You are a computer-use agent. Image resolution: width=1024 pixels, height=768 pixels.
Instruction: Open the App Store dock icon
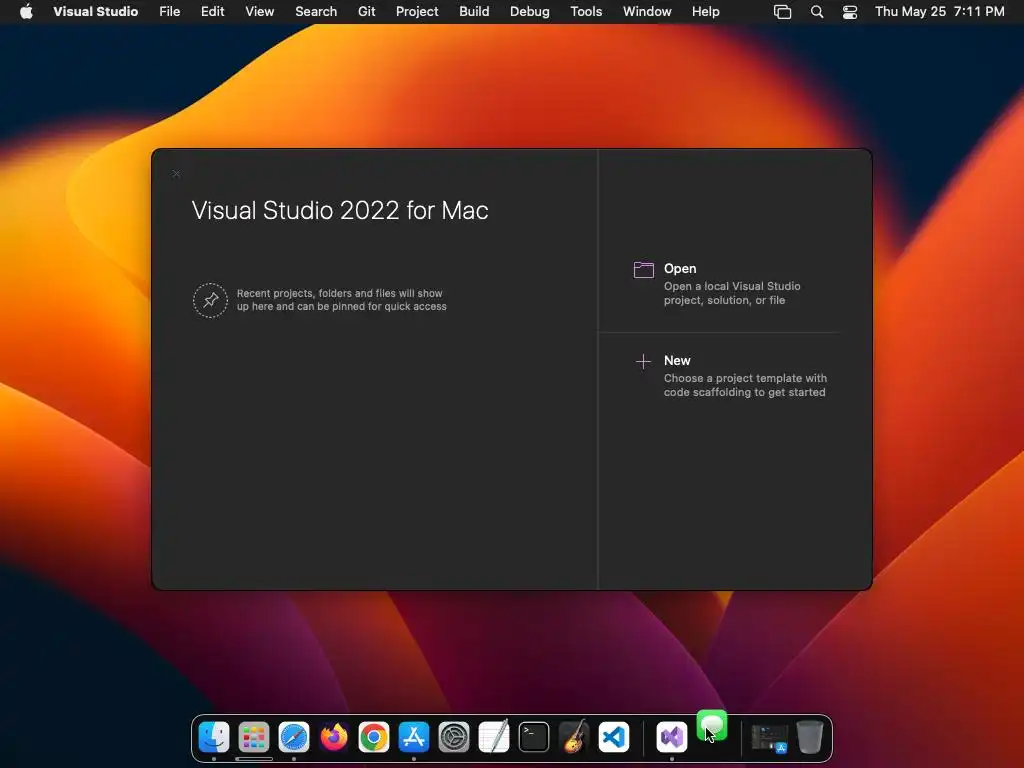click(414, 737)
